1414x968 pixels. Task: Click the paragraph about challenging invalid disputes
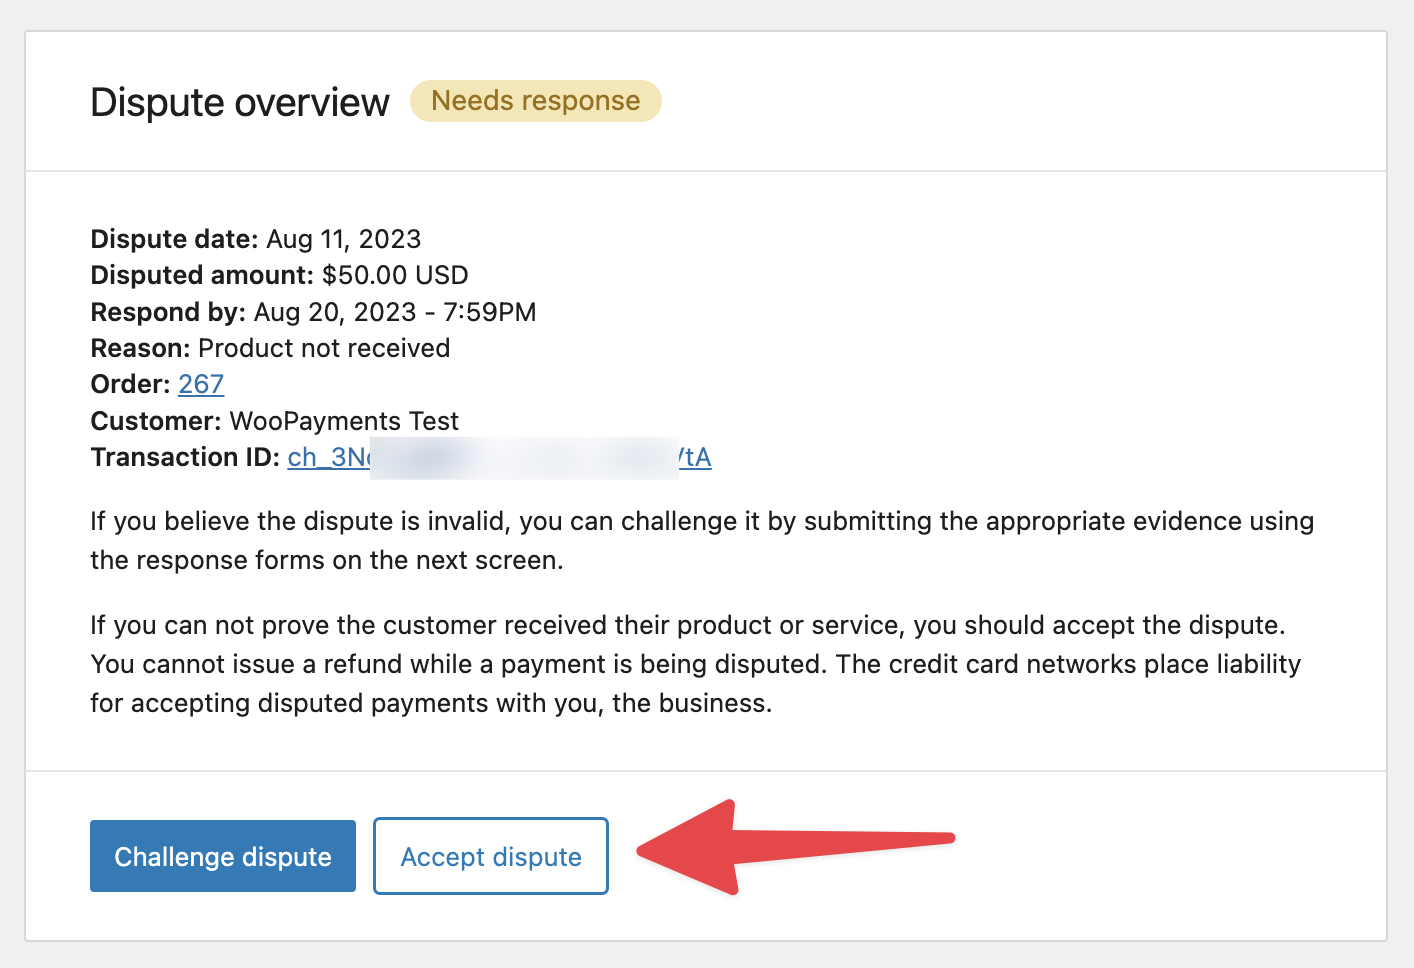701,540
